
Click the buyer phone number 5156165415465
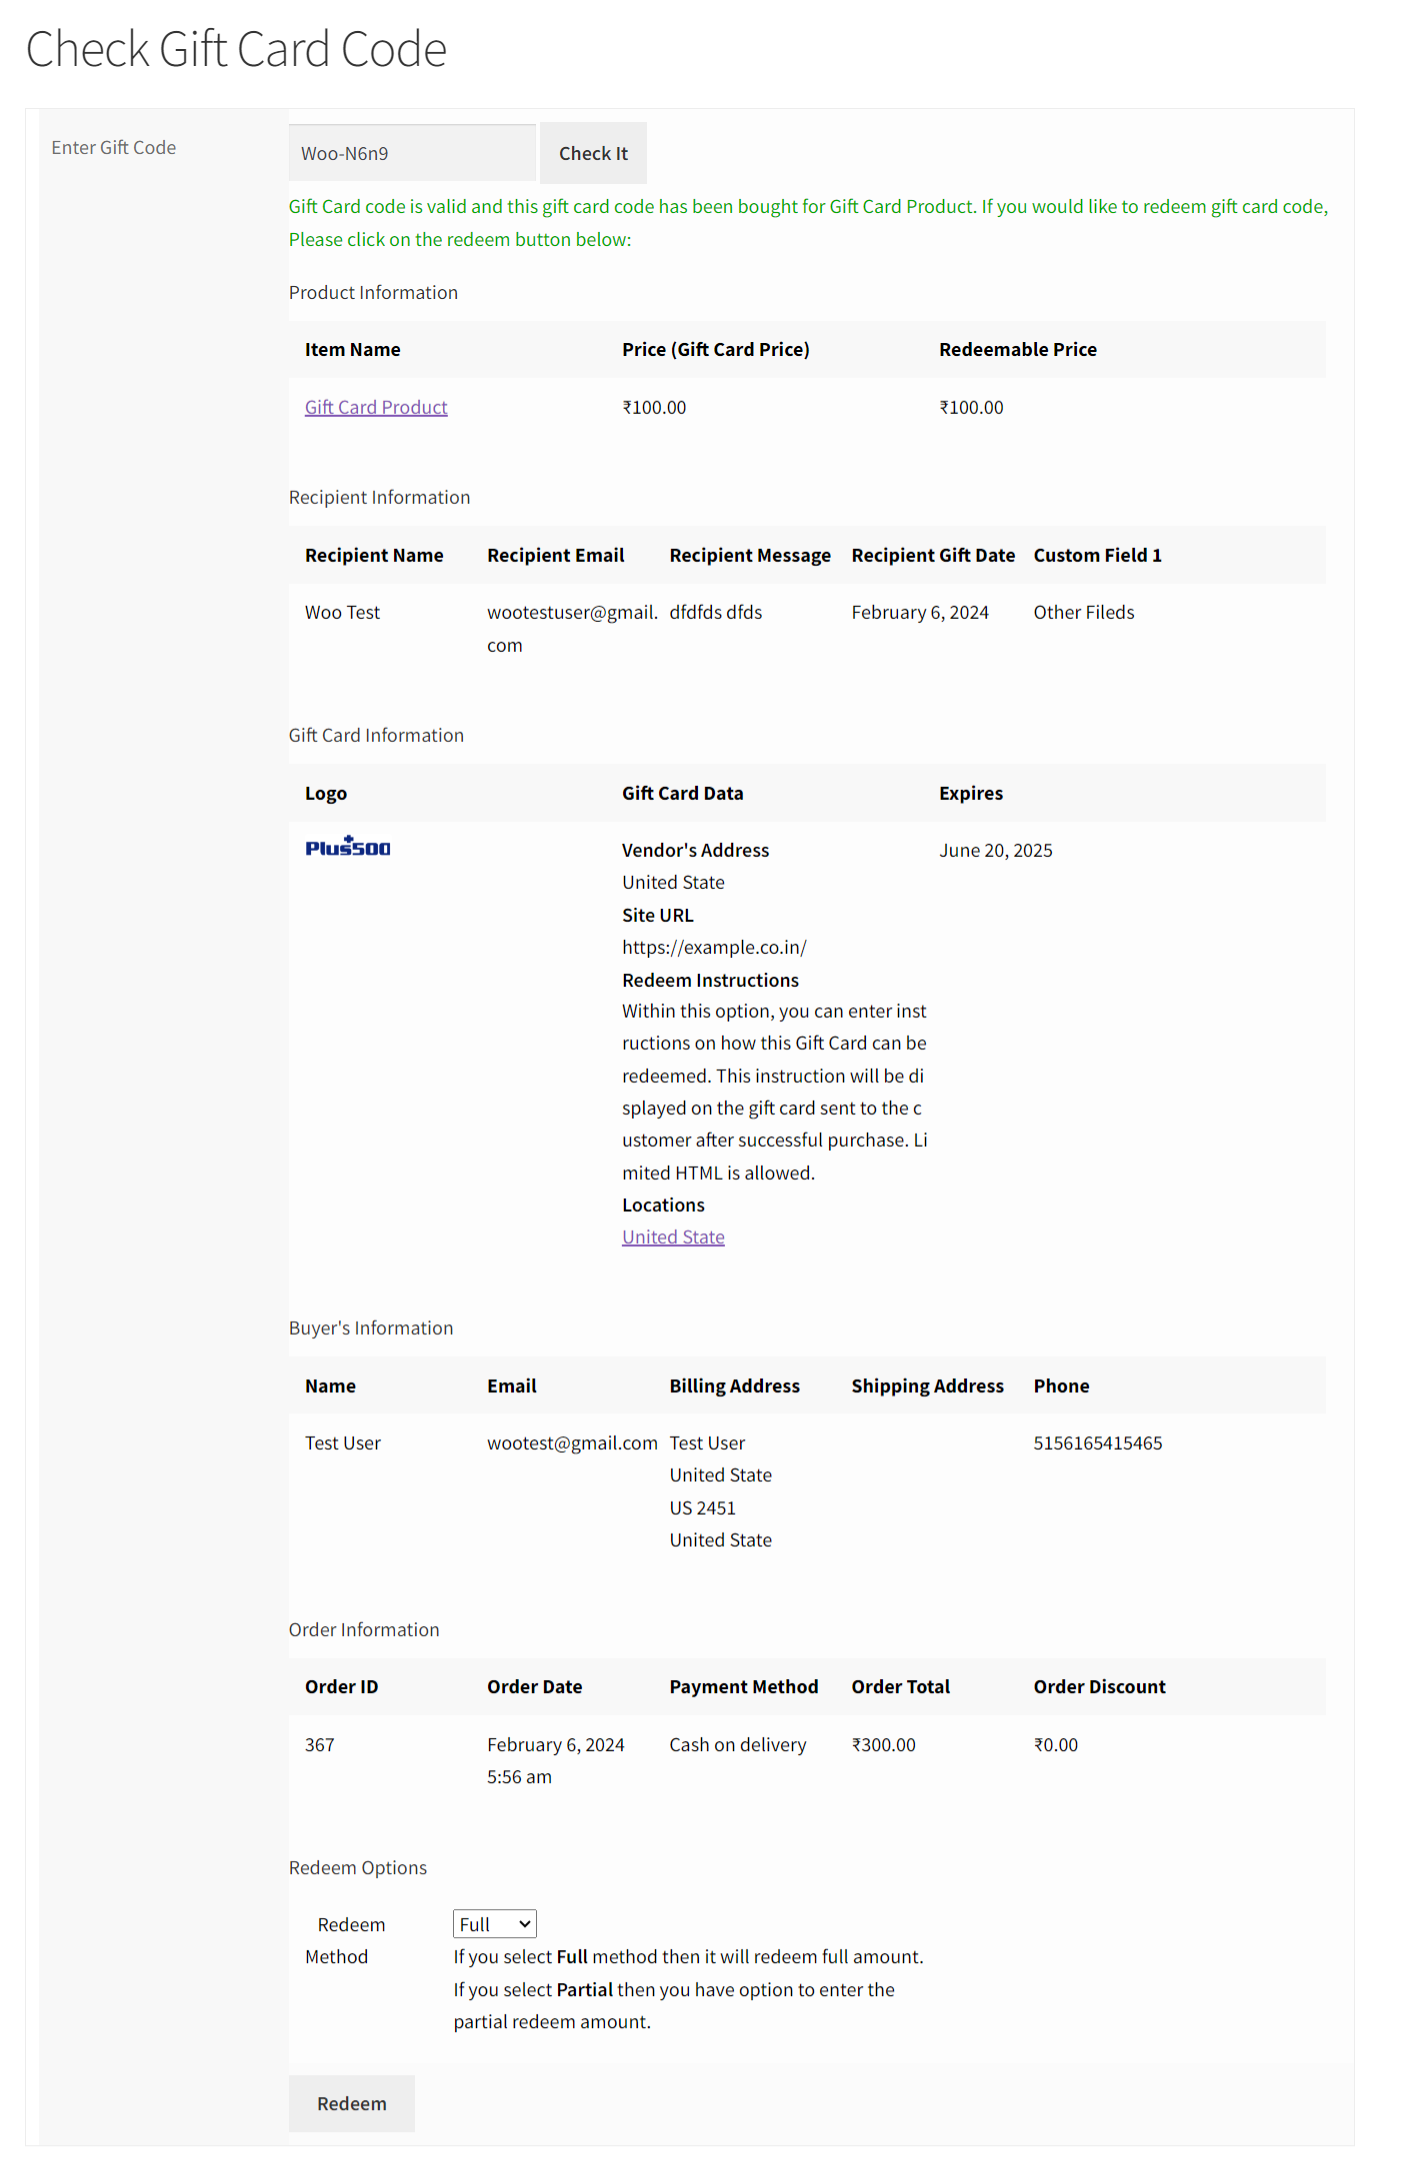1097,1443
